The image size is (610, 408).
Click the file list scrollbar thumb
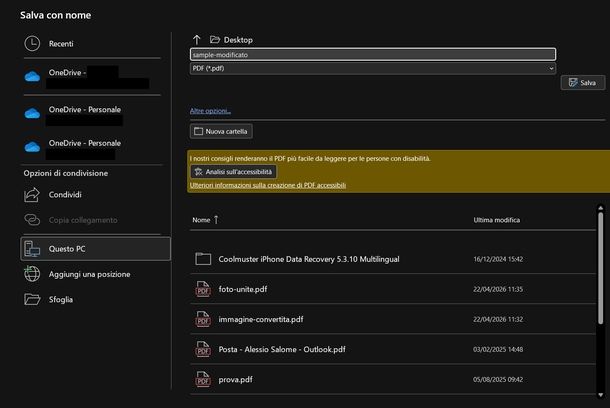(601, 268)
